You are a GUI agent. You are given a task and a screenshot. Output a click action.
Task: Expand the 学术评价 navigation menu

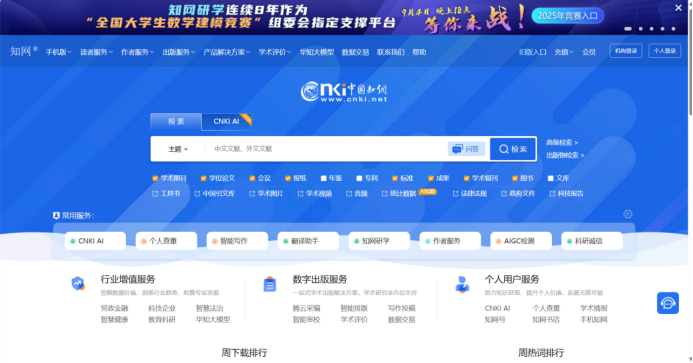click(x=274, y=52)
